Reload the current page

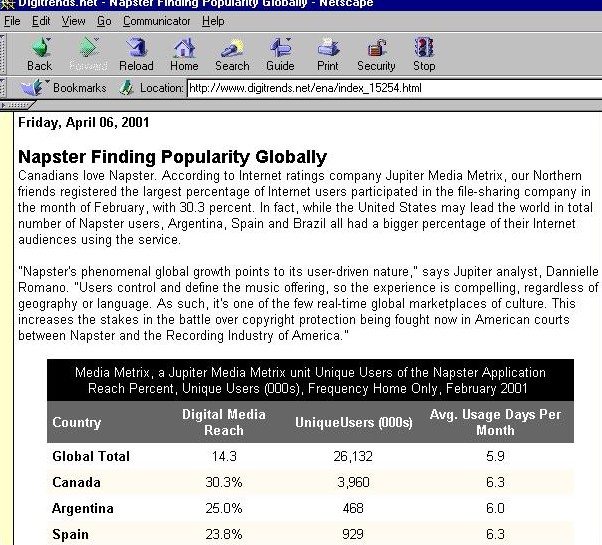tap(136, 54)
